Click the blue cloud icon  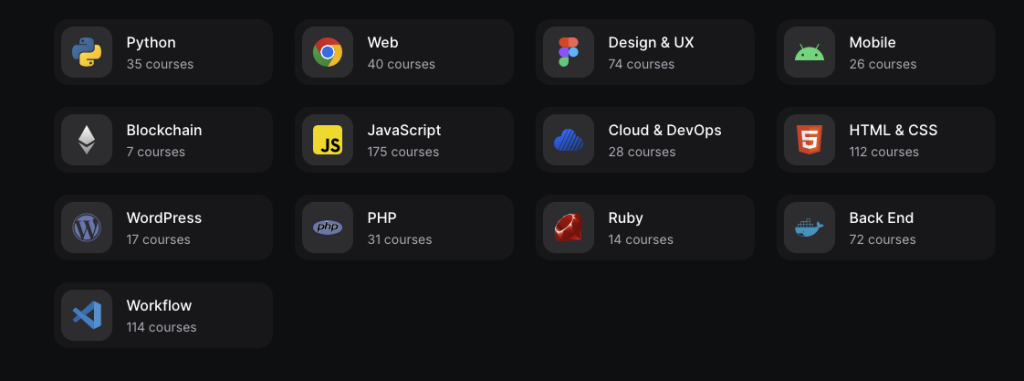[x=568, y=140]
